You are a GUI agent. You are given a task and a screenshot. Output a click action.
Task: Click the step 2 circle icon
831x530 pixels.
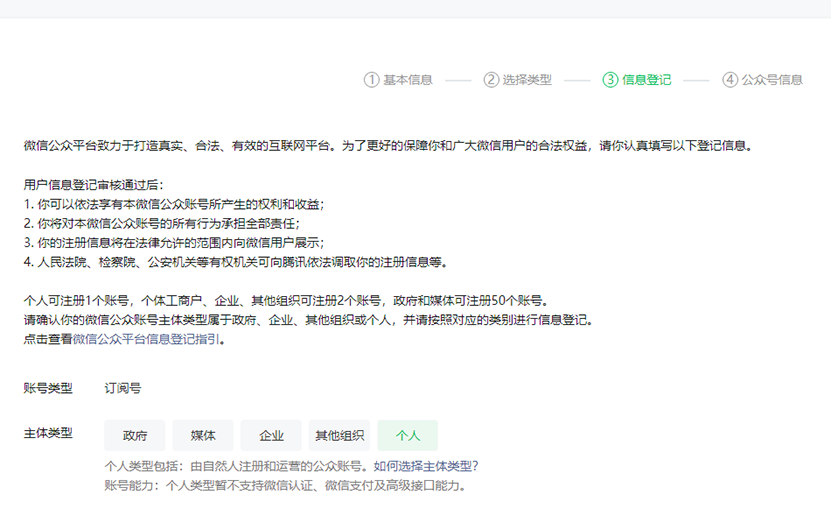(x=491, y=80)
